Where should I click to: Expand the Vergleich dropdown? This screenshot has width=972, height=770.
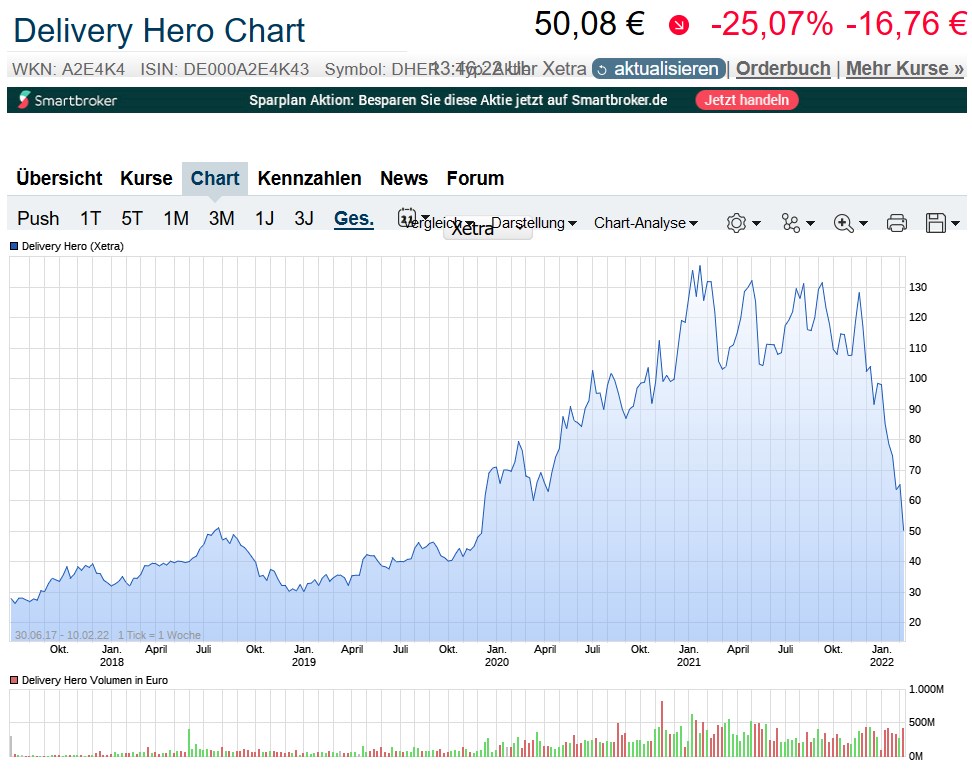coord(440,223)
